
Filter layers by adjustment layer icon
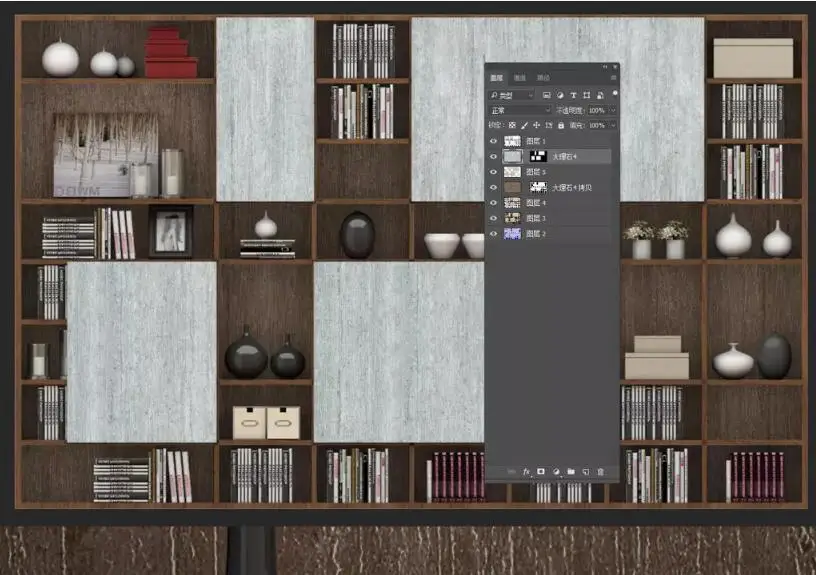[x=560, y=95]
